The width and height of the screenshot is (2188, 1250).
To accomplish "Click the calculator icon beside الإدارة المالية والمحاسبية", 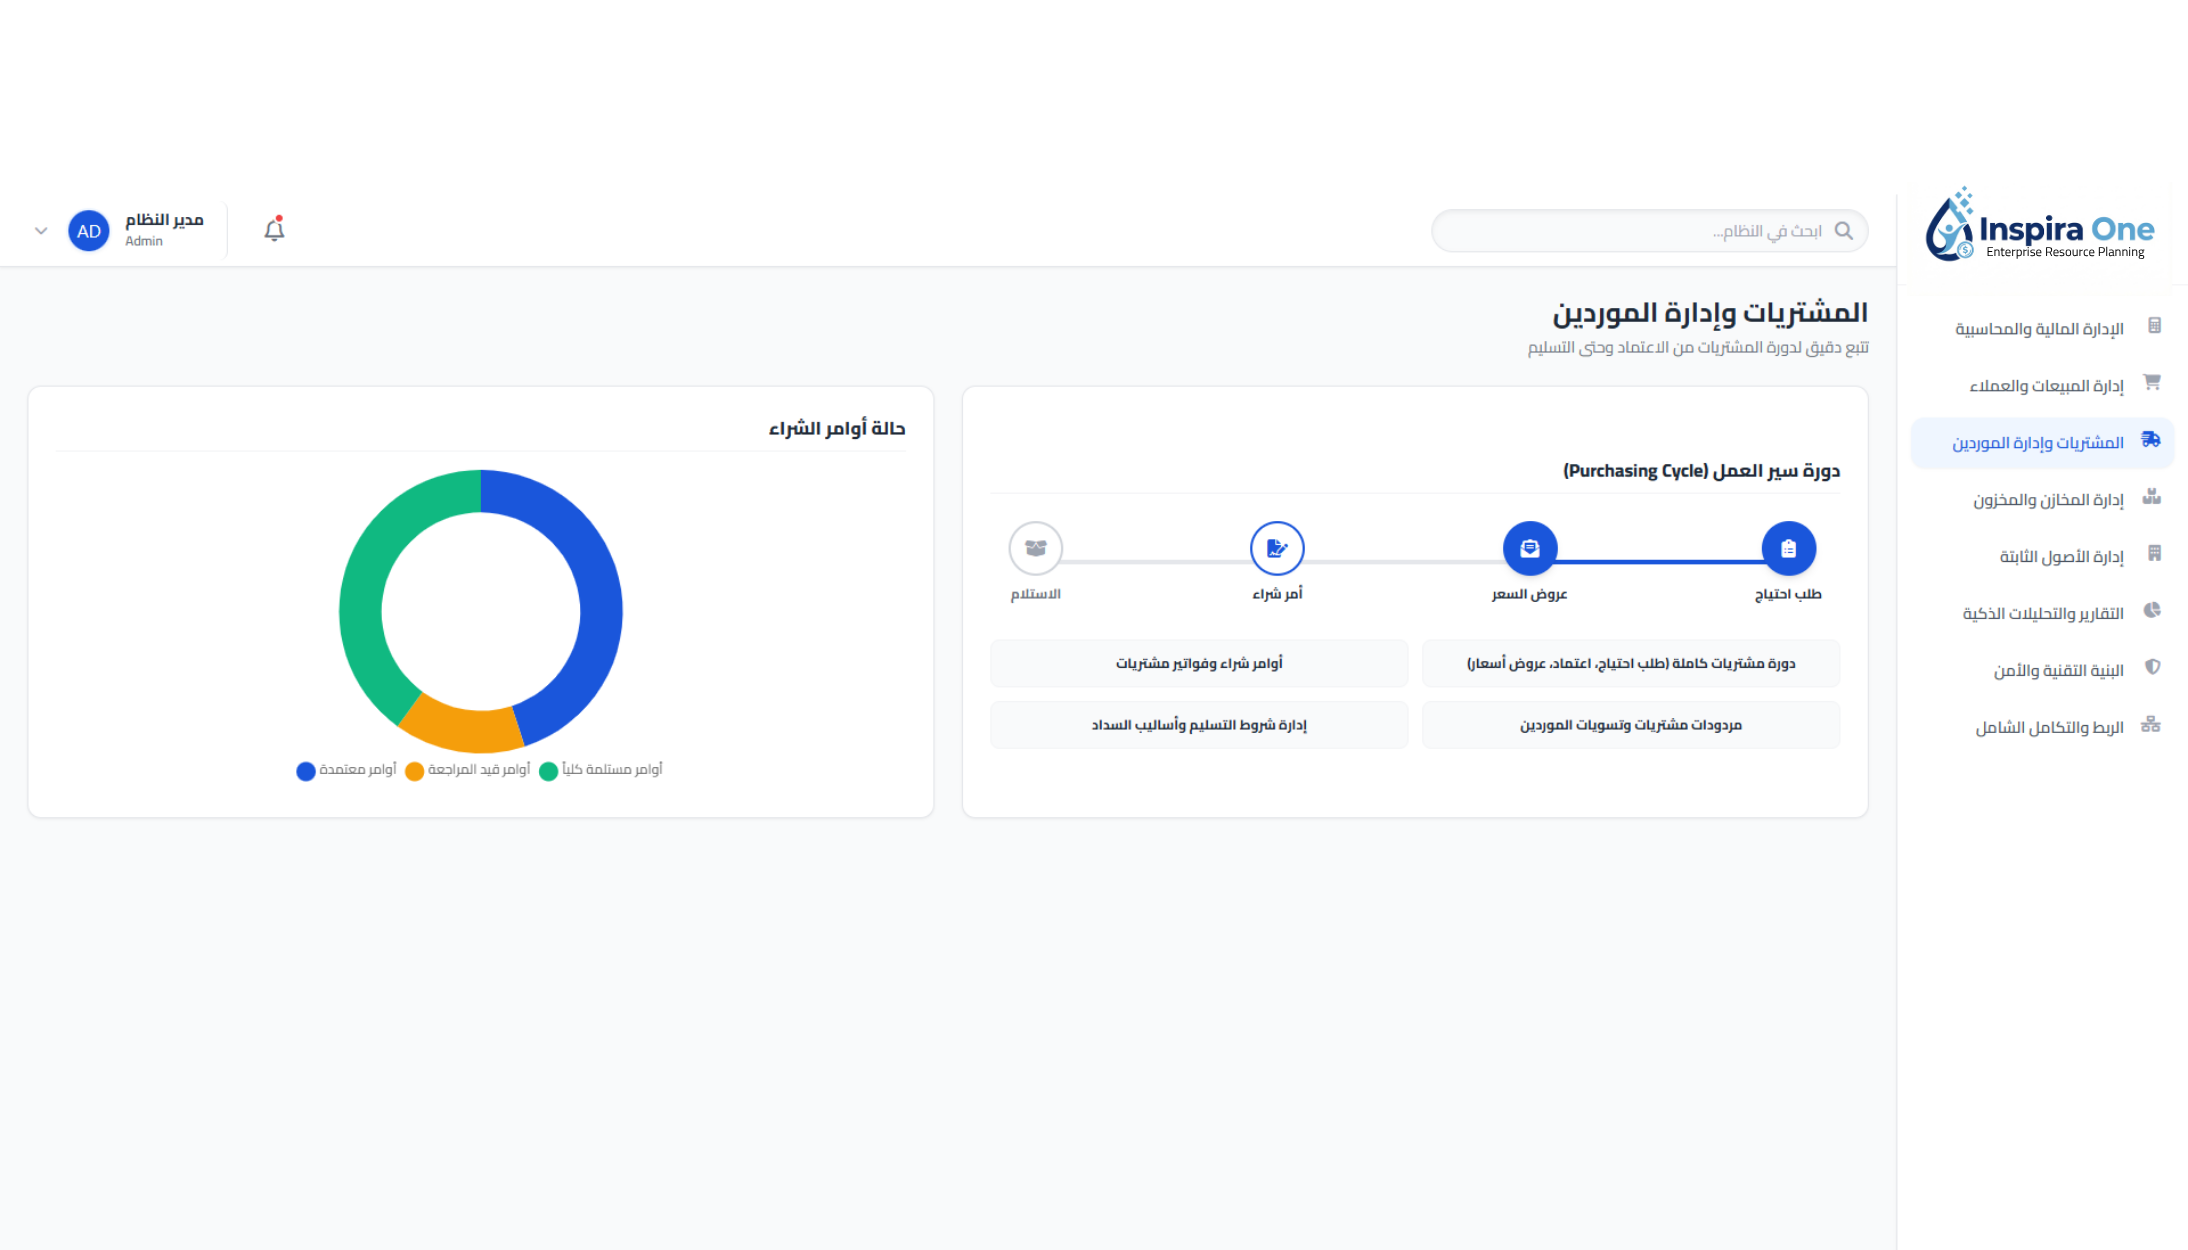I will 2154,326.
